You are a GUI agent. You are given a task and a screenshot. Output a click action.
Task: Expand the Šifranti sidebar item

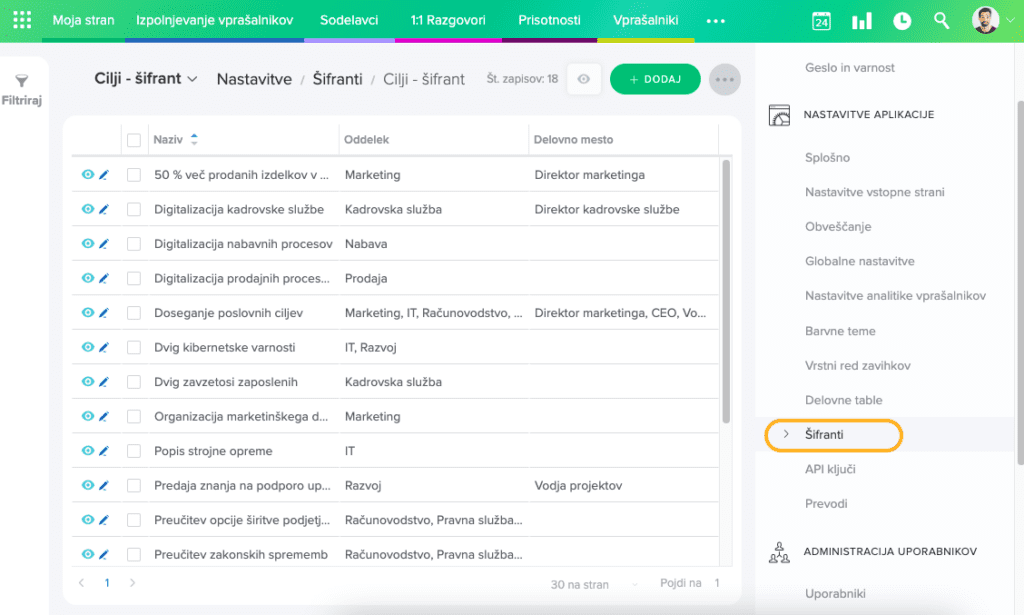tap(785, 435)
